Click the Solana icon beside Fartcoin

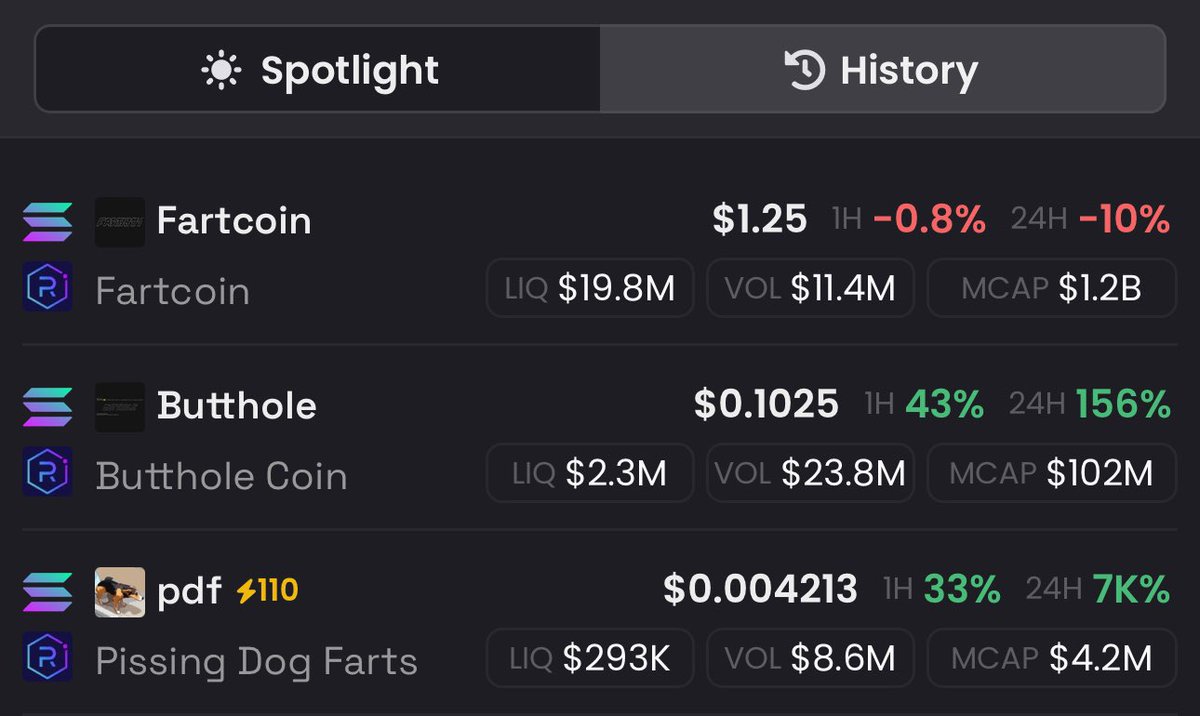tap(47, 221)
